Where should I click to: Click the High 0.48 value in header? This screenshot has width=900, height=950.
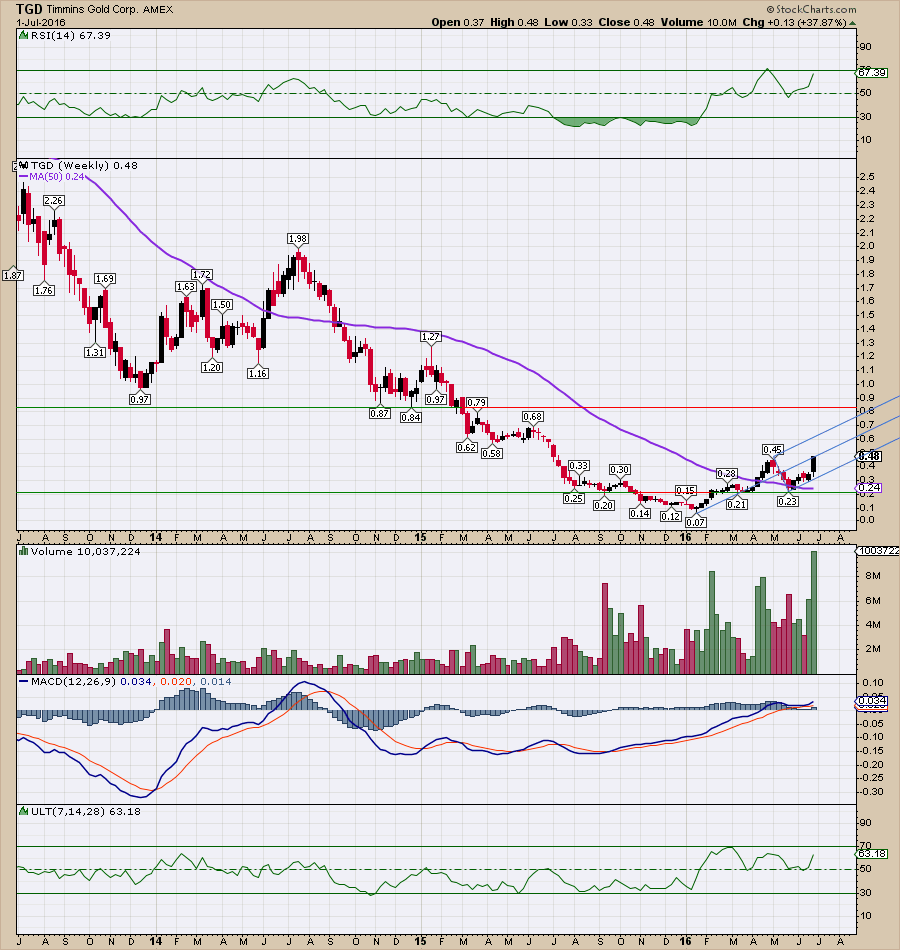(x=514, y=22)
